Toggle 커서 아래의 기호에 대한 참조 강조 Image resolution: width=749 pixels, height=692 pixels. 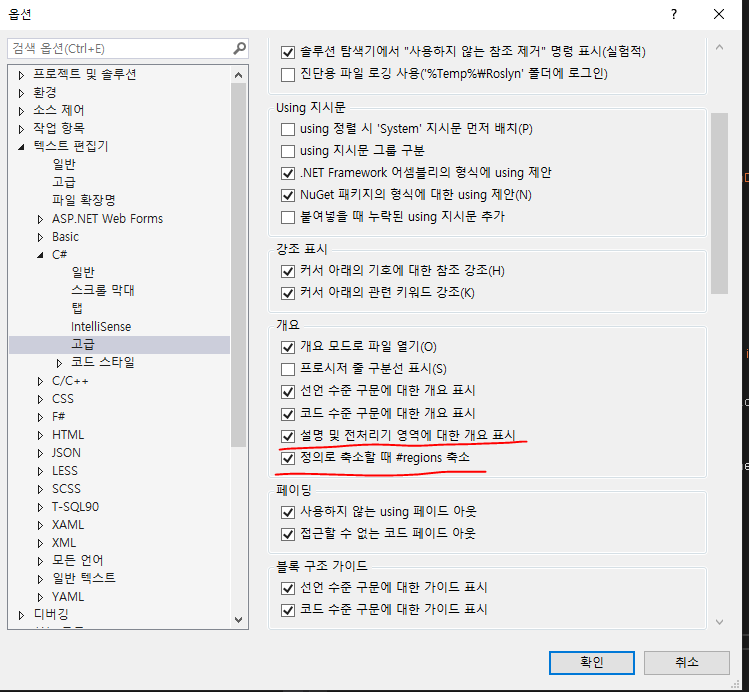pos(288,271)
